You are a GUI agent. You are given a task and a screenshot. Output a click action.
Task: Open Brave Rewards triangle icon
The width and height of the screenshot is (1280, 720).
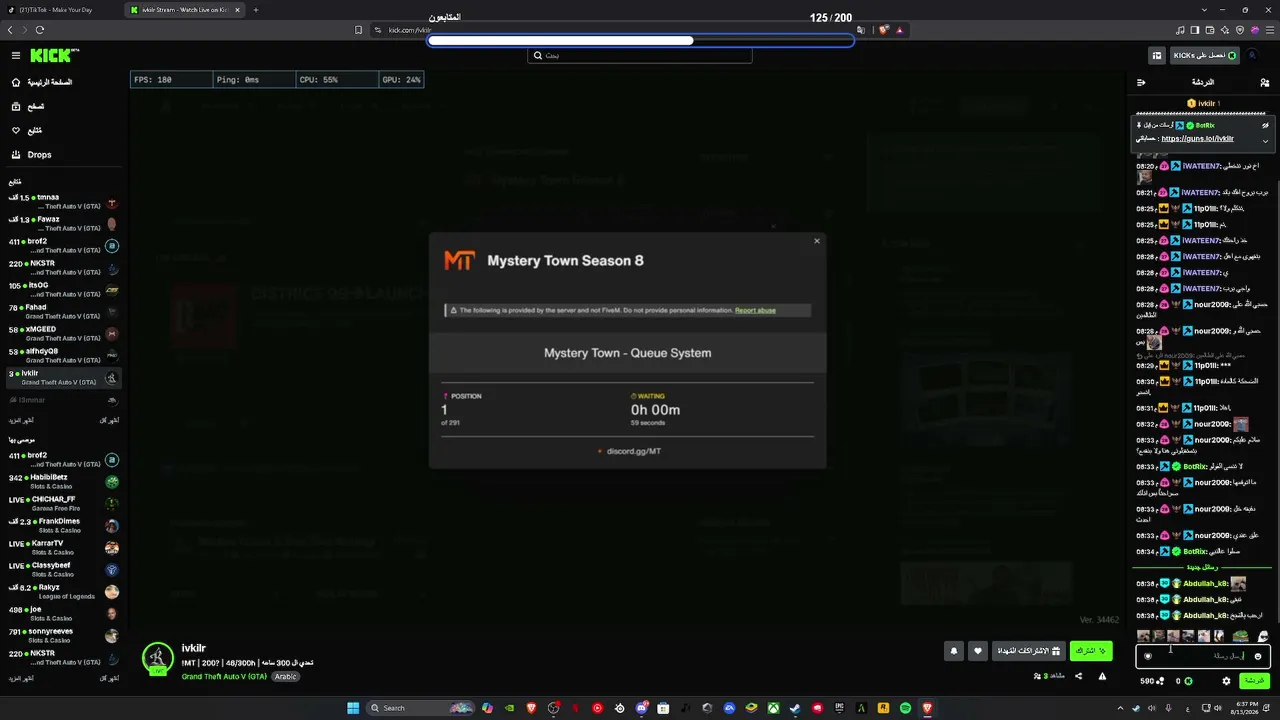coord(900,30)
